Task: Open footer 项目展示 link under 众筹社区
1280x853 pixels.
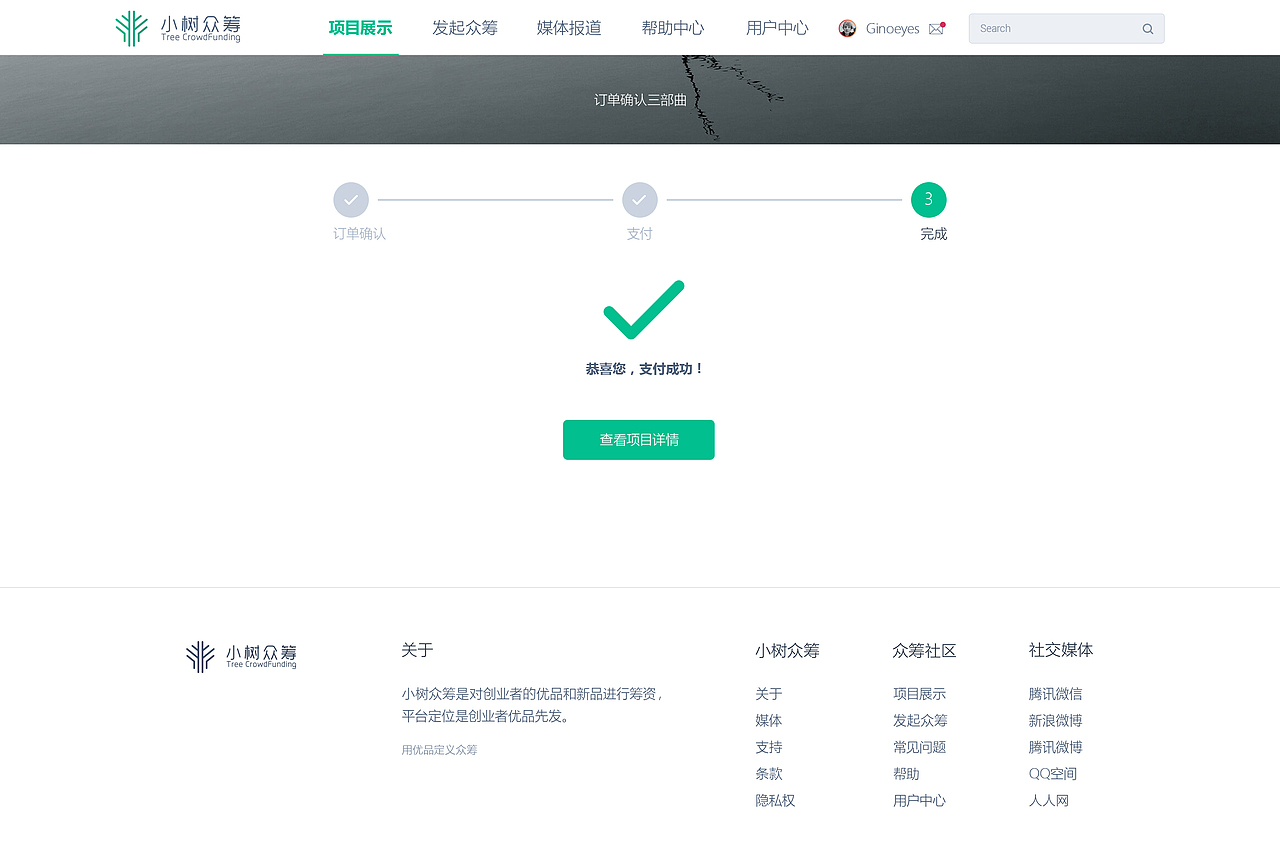Action: pyautogui.click(x=920, y=694)
